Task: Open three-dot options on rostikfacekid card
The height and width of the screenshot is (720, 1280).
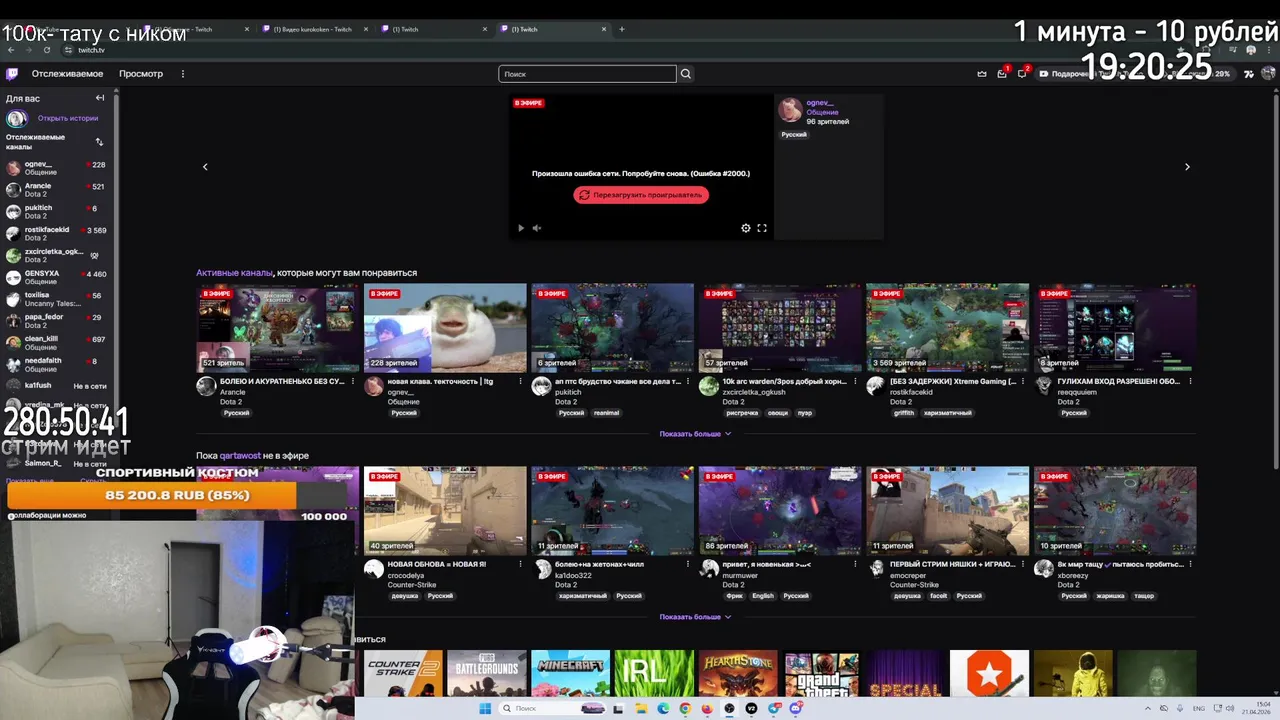Action: [1022, 381]
